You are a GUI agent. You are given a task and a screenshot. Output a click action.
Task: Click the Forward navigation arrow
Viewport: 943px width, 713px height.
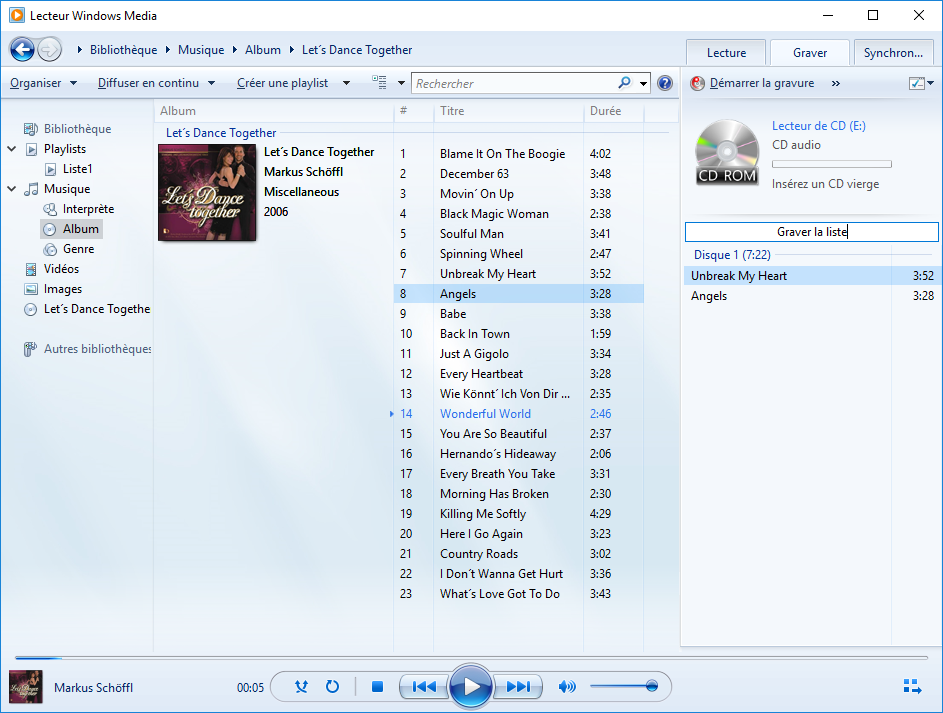(x=49, y=49)
